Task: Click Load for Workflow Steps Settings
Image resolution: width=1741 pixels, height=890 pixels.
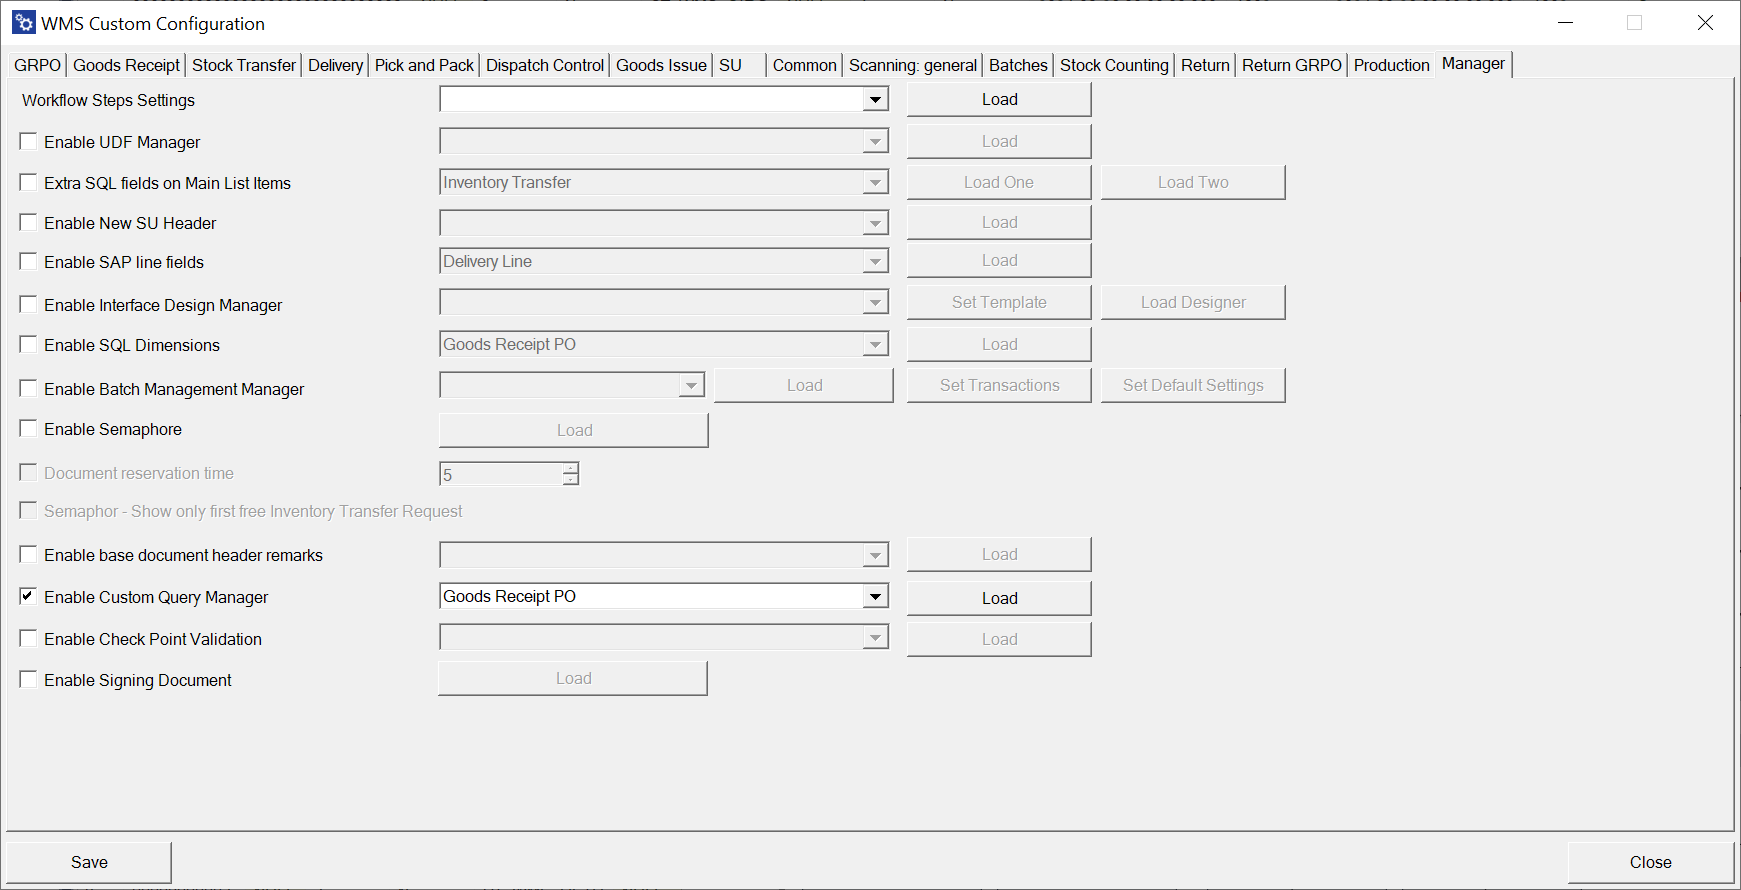Action: (x=999, y=99)
